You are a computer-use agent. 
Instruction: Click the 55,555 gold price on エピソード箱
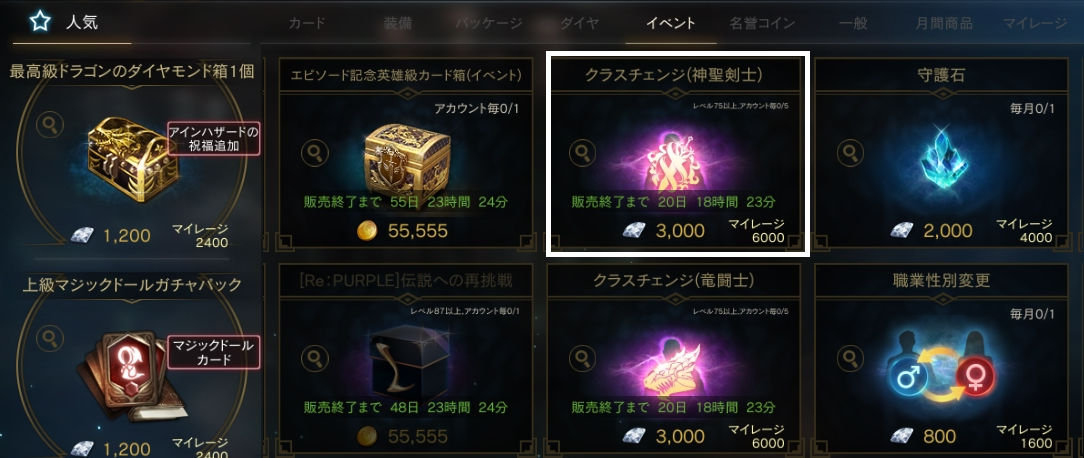point(402,231)
